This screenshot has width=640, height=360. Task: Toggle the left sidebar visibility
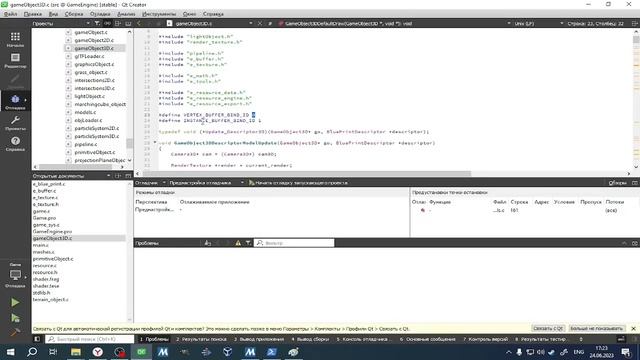tap(37, 339)
